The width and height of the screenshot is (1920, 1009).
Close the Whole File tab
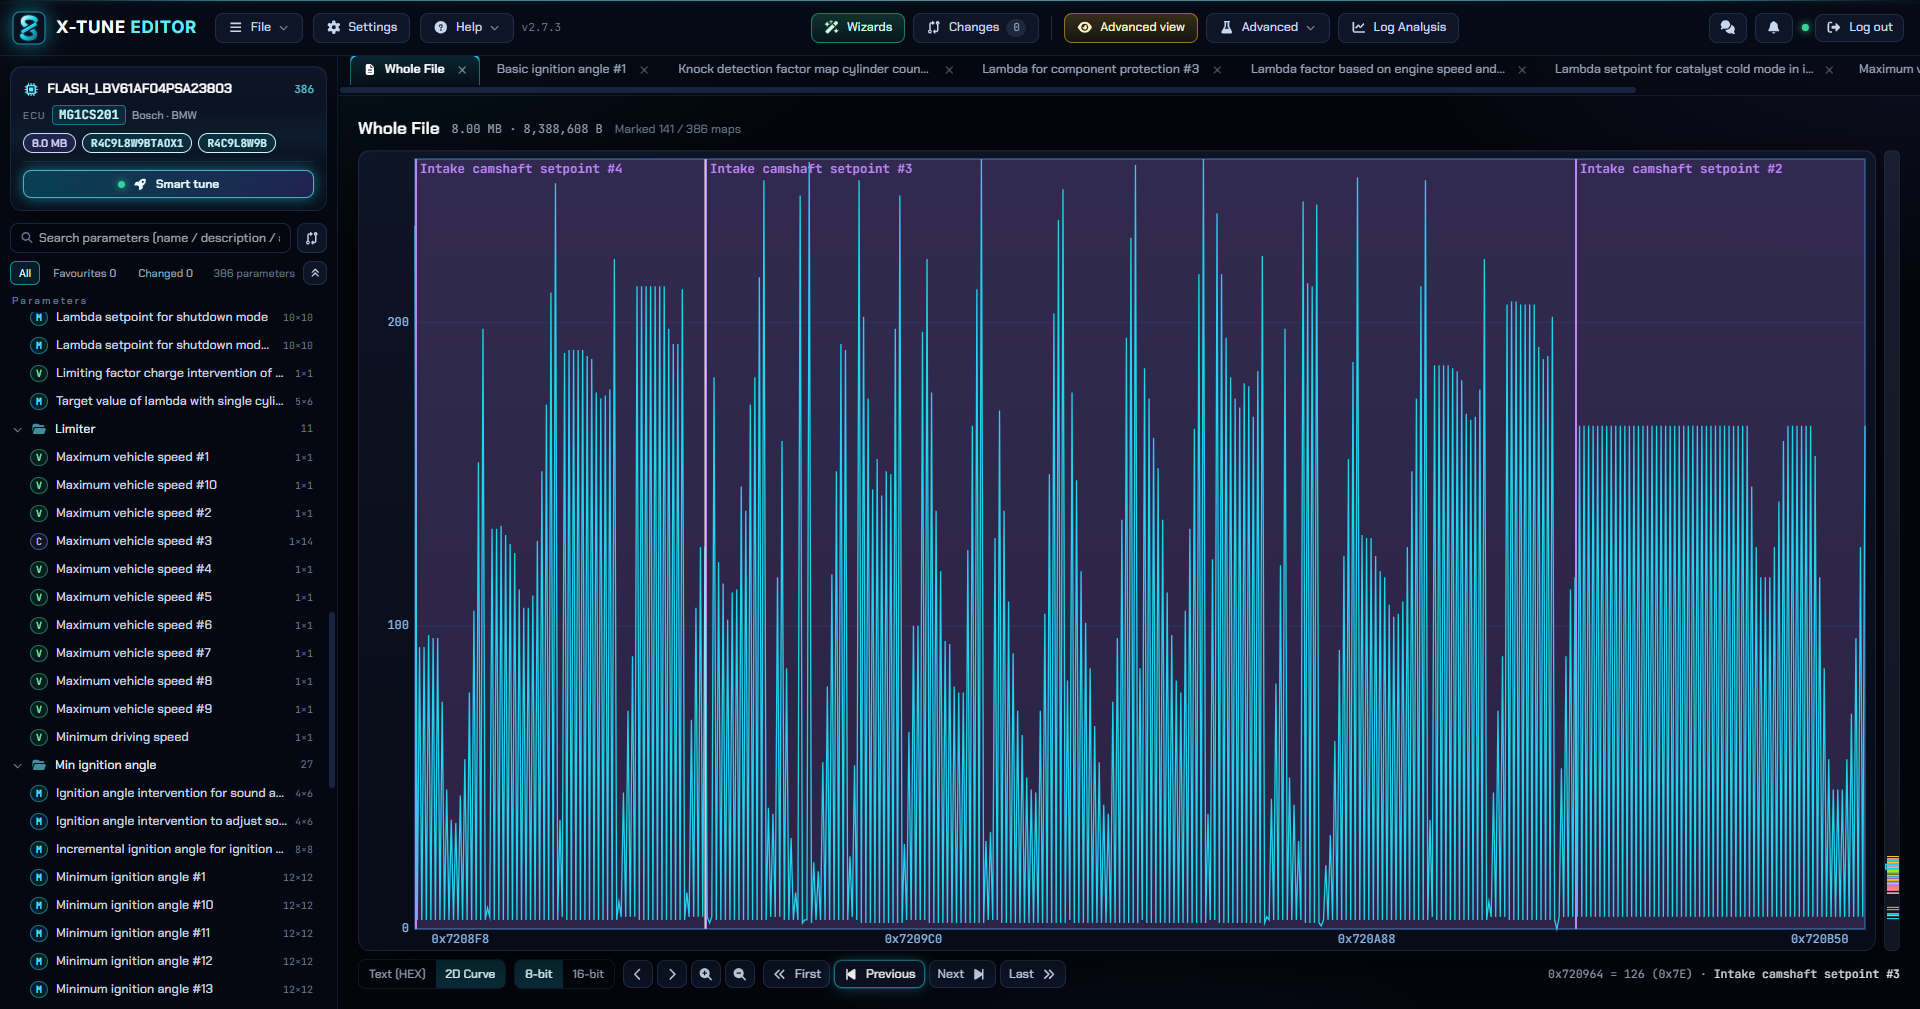pos(462,70)
